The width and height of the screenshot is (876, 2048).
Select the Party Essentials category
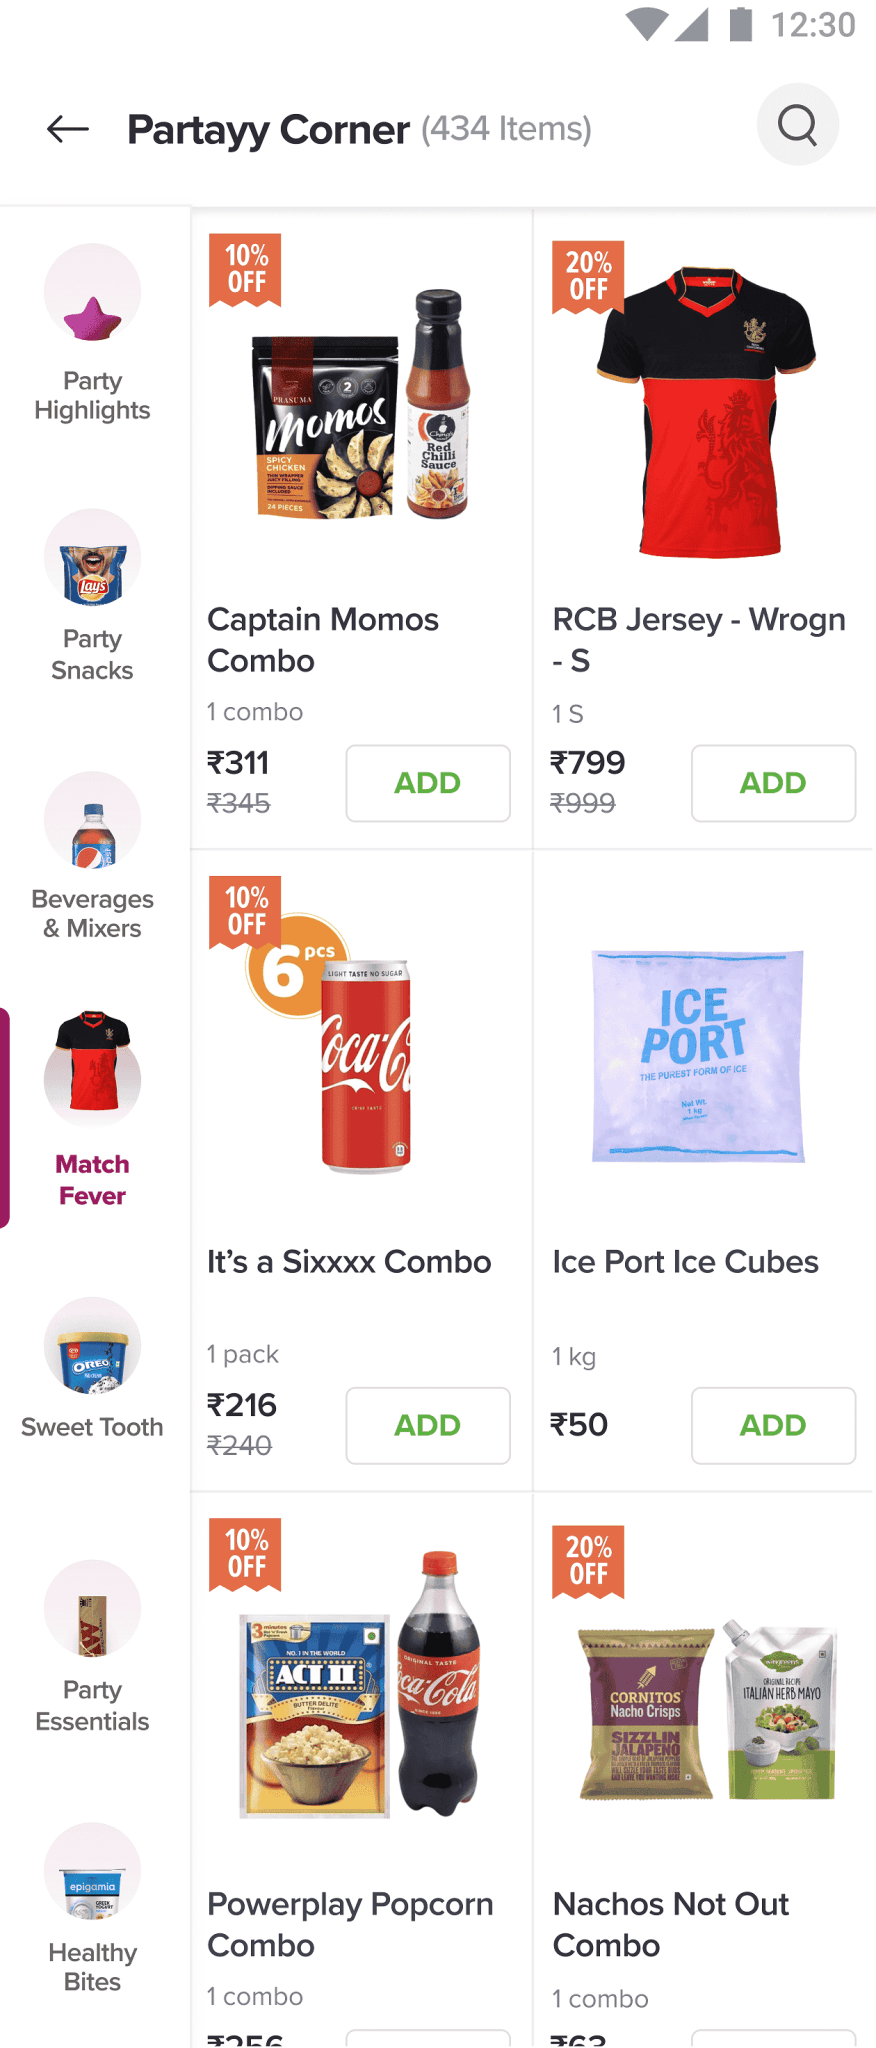click(x=92, y=1647)
